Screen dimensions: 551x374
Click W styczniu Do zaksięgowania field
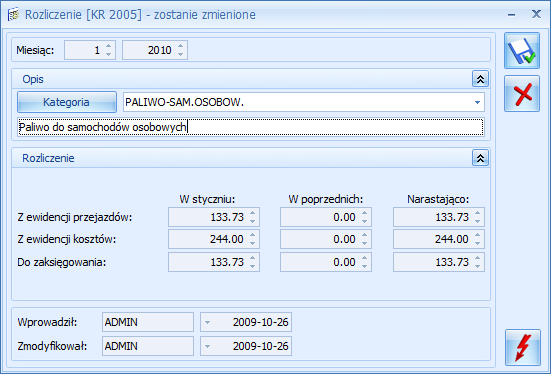(x=214, y=262)
